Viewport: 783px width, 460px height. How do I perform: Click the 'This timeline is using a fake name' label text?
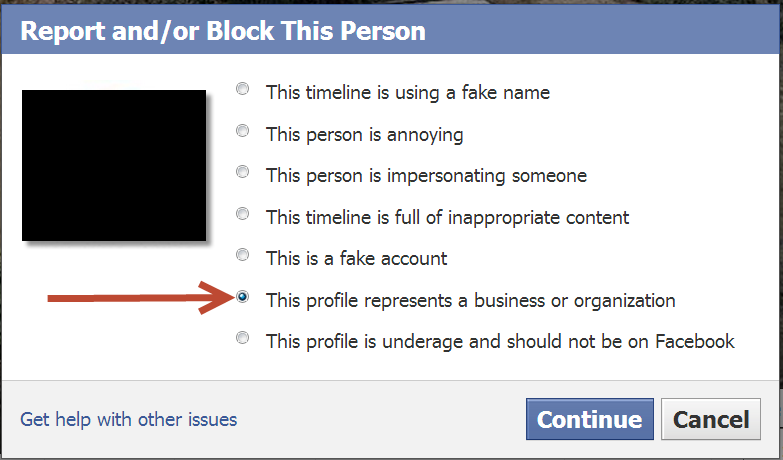click(407, 92)
